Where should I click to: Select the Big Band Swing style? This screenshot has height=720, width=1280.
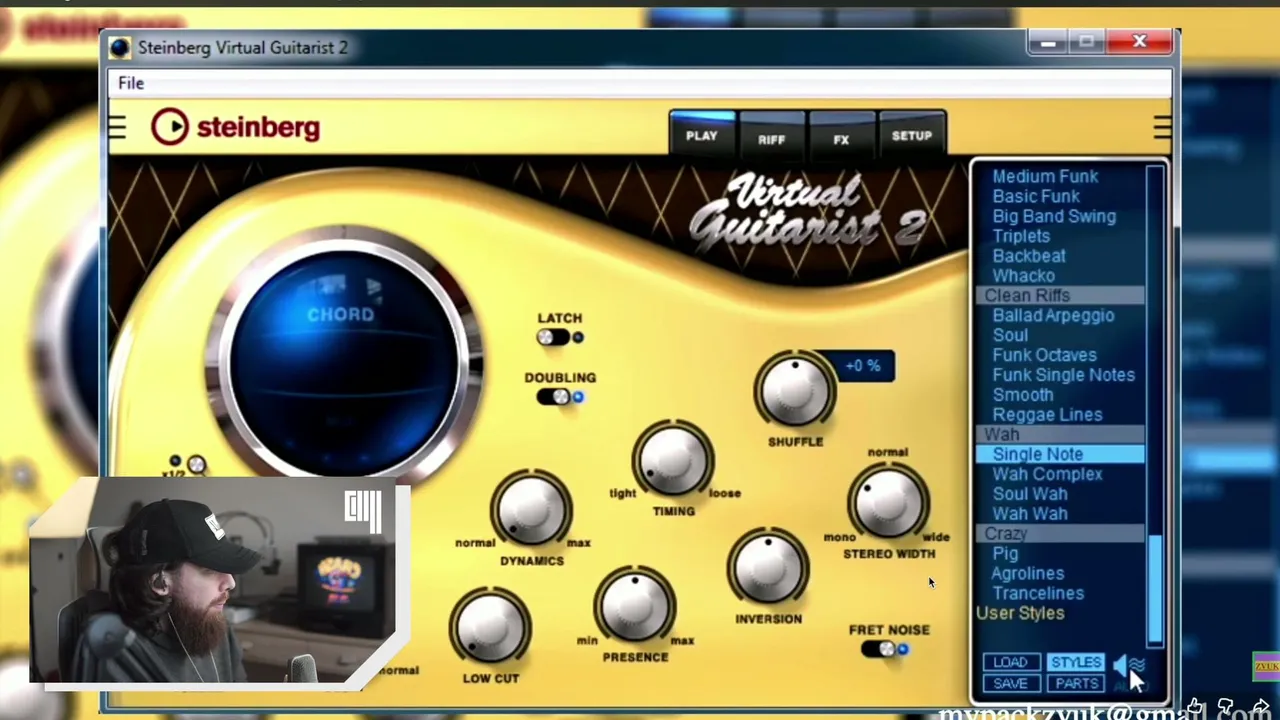[x=1054, y=216]
